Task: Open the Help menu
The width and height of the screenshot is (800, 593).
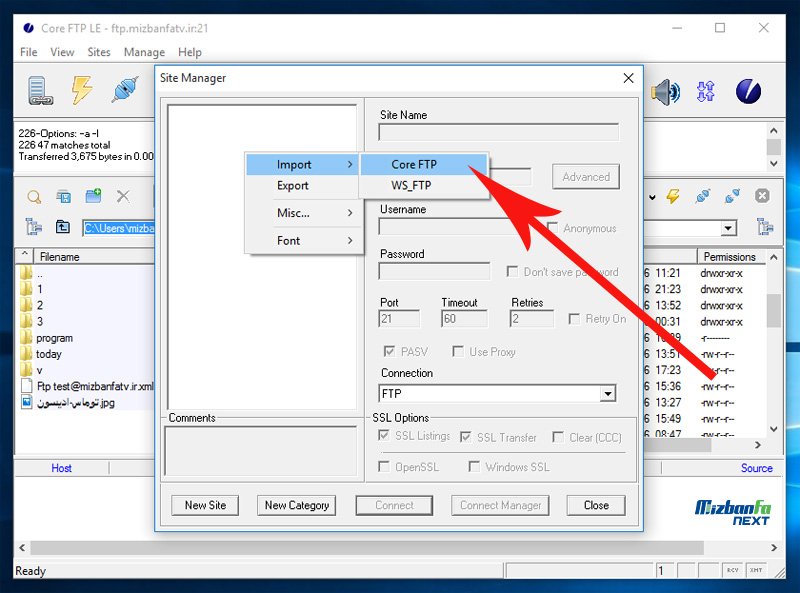Action: pyautogui.click(x=190, y=52)
